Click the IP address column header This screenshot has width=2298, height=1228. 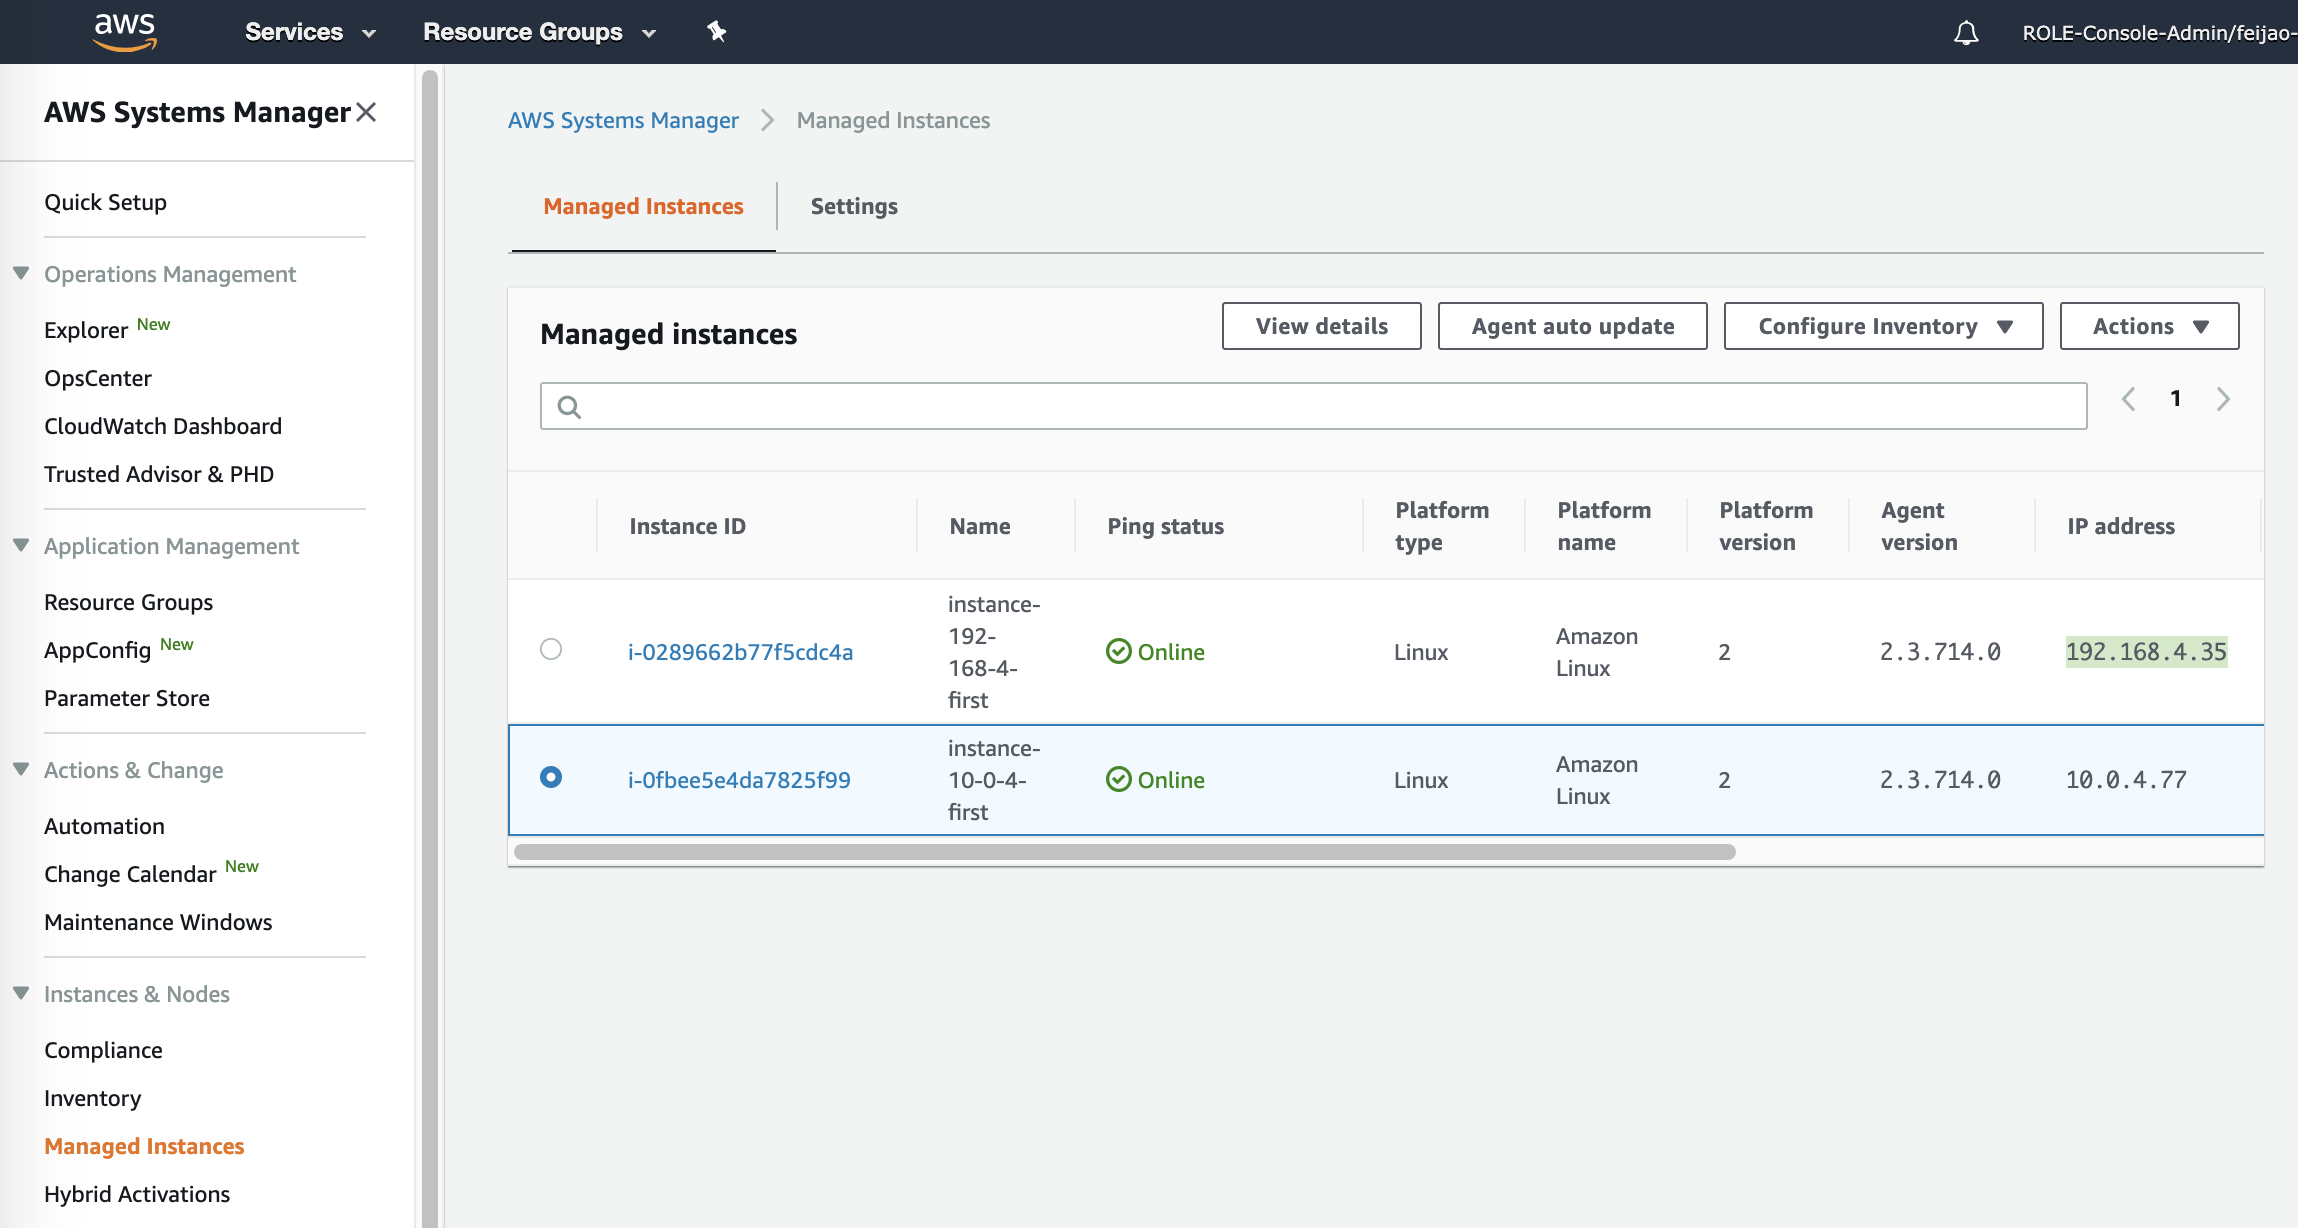point(2120,526)
